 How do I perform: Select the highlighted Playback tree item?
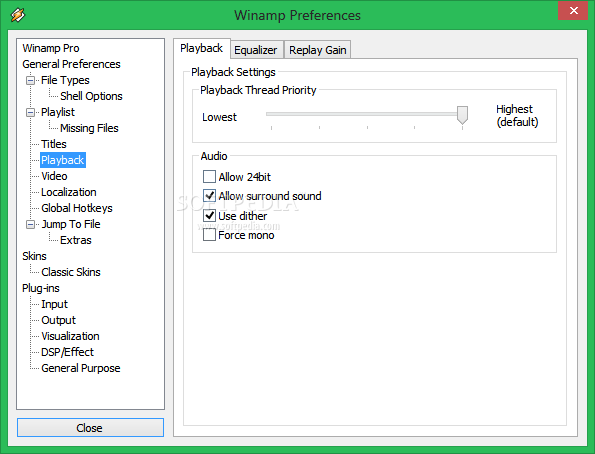63,160
